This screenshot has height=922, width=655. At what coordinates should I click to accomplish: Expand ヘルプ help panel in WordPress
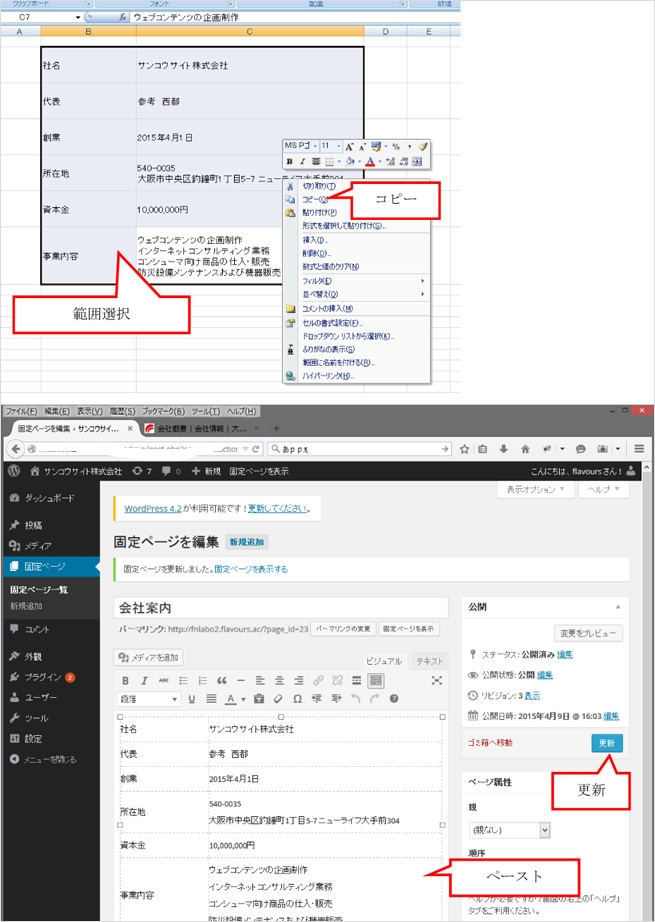(x=603, y=489)
